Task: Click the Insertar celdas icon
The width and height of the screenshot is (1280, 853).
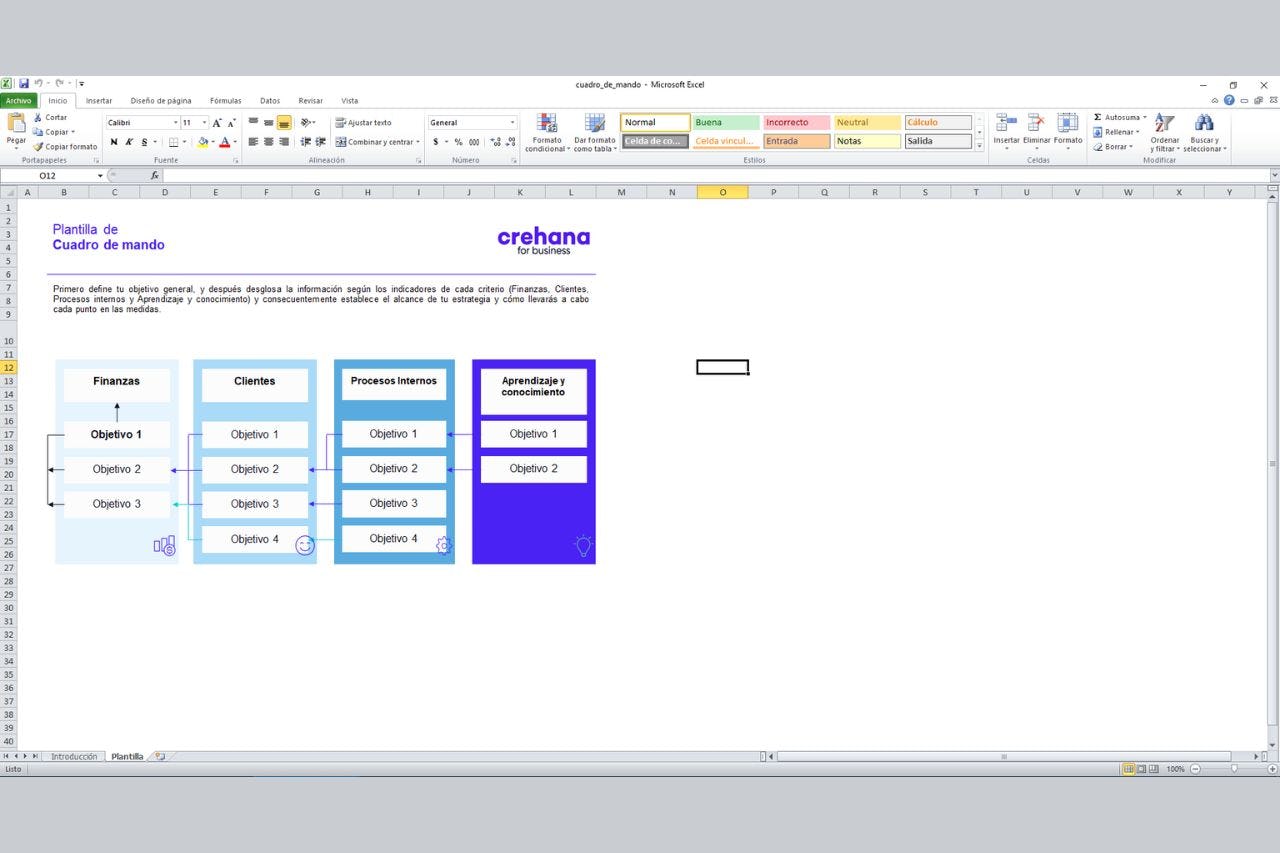Action: pos(1006,124)
